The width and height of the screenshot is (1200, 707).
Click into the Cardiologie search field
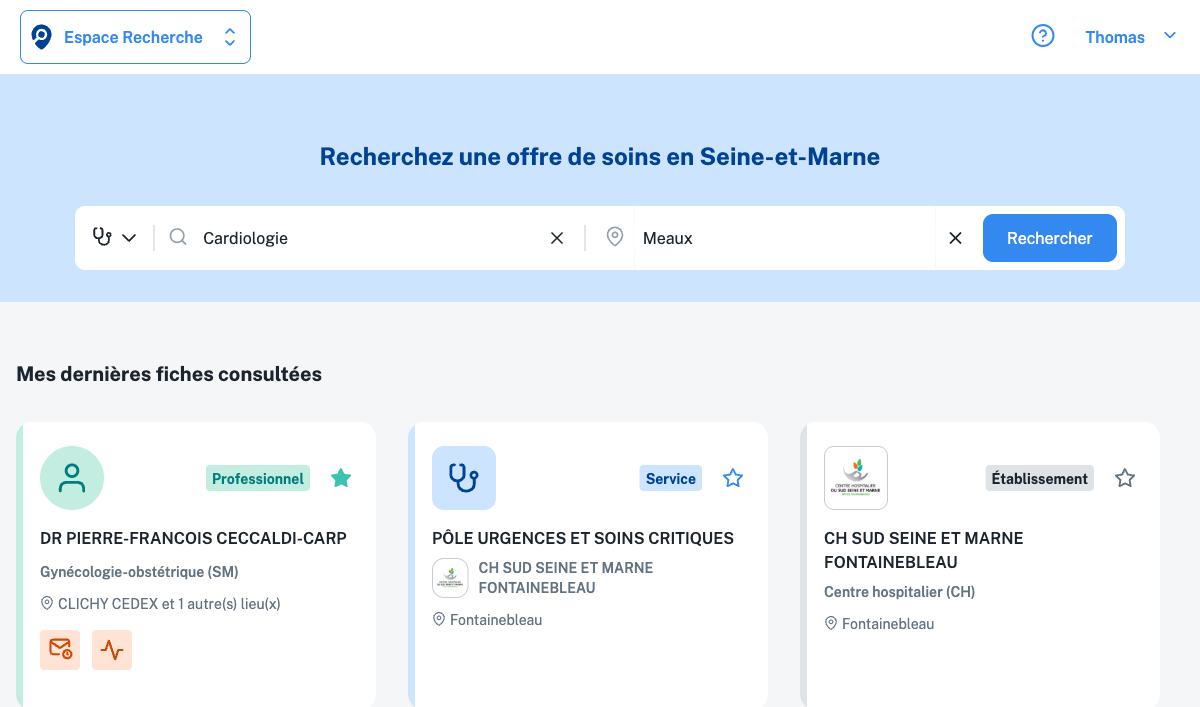pyautogui.click(x=370, y=238)
